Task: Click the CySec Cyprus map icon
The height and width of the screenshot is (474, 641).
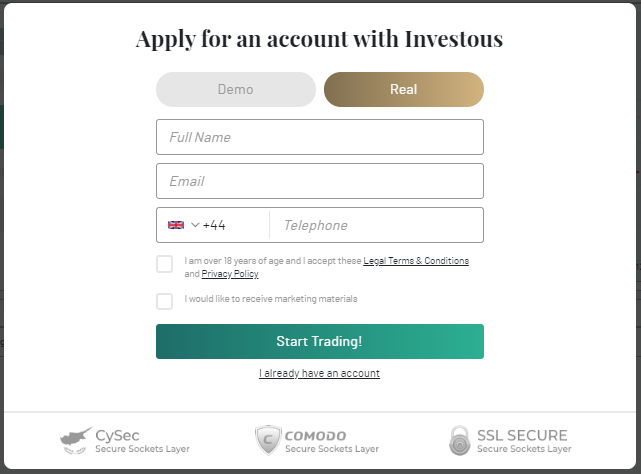Action: [76, 440]
